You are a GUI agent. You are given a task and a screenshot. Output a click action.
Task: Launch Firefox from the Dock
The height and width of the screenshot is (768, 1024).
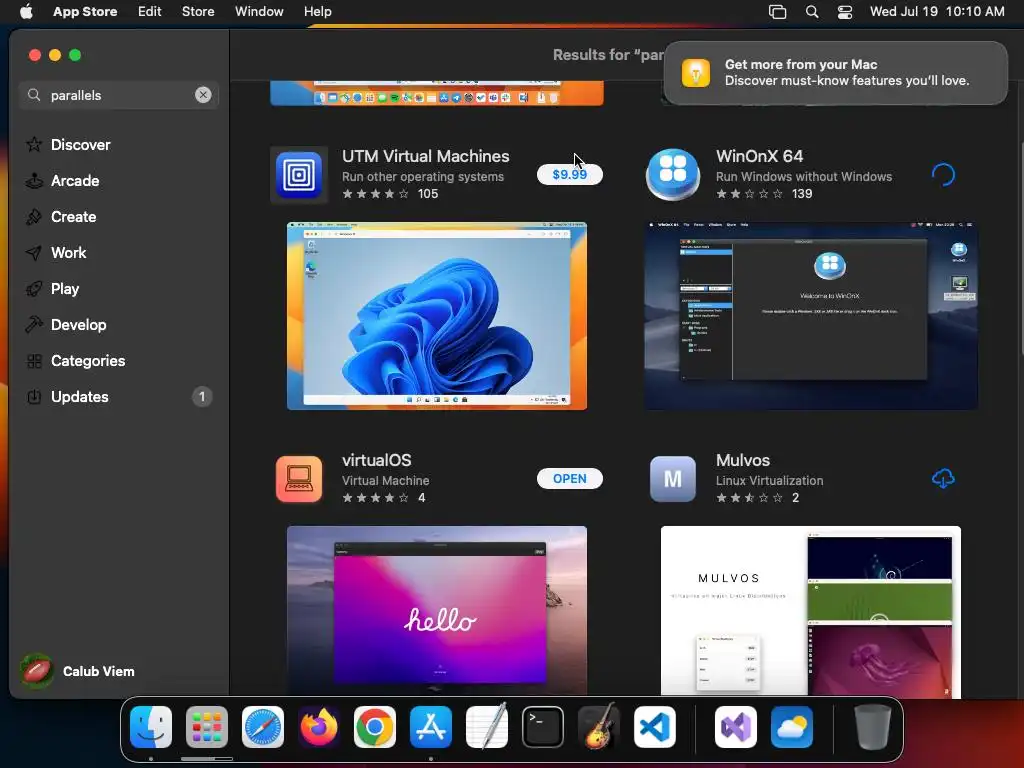point(319,726)
